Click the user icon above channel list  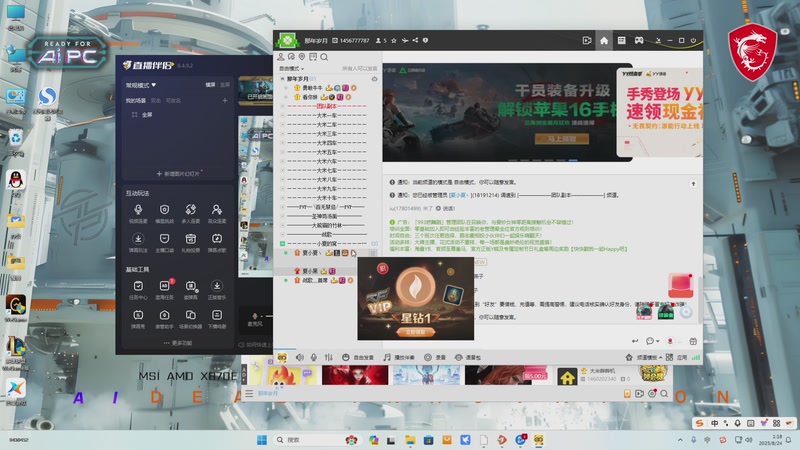281,57
